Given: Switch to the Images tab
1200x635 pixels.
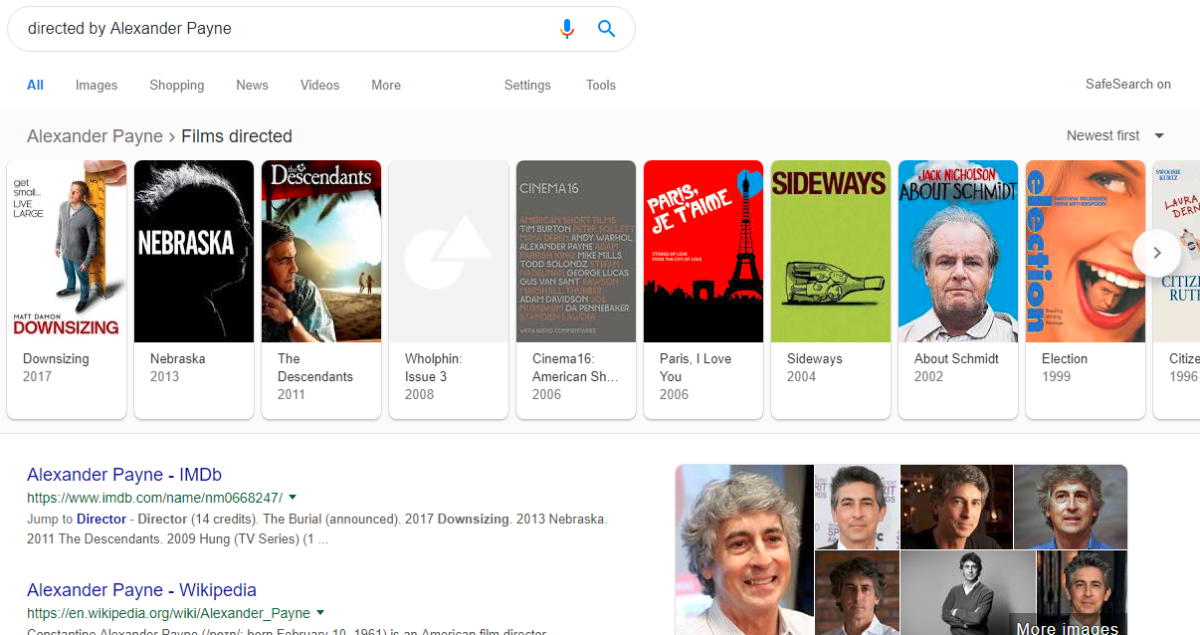Looking at the screenshot, I should (x=97, y=85).
